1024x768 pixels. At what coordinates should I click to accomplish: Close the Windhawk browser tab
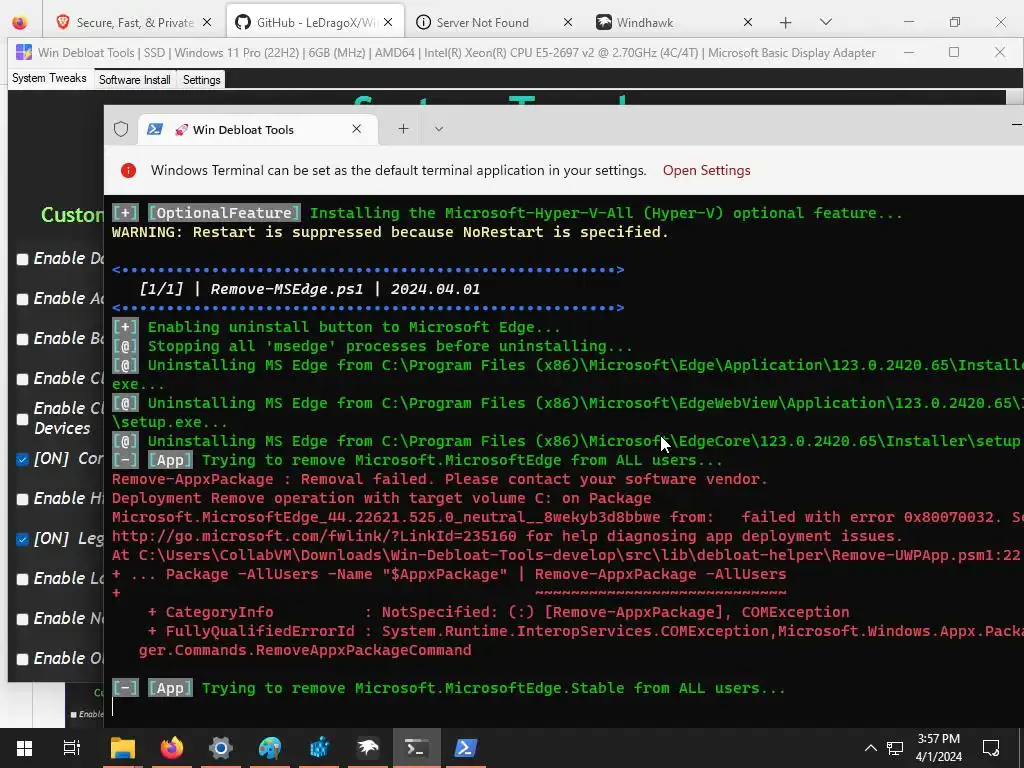click(748, 22)
